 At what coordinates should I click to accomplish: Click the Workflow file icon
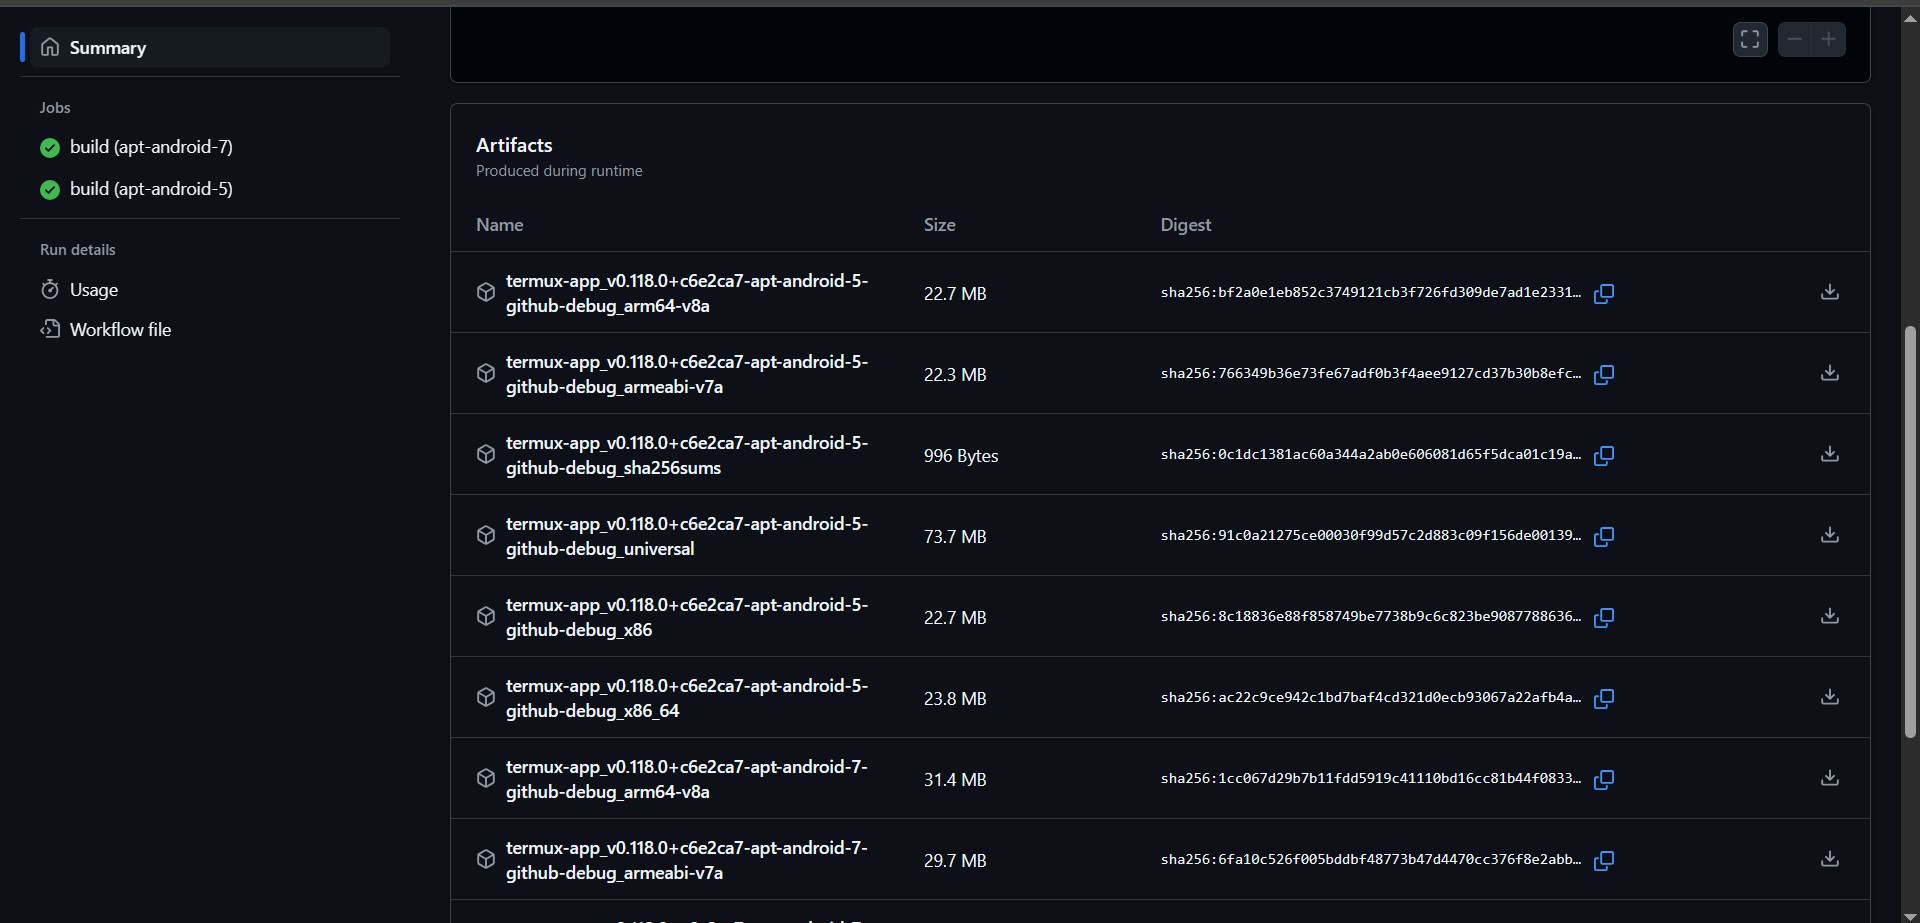click(x=50, y=329)
